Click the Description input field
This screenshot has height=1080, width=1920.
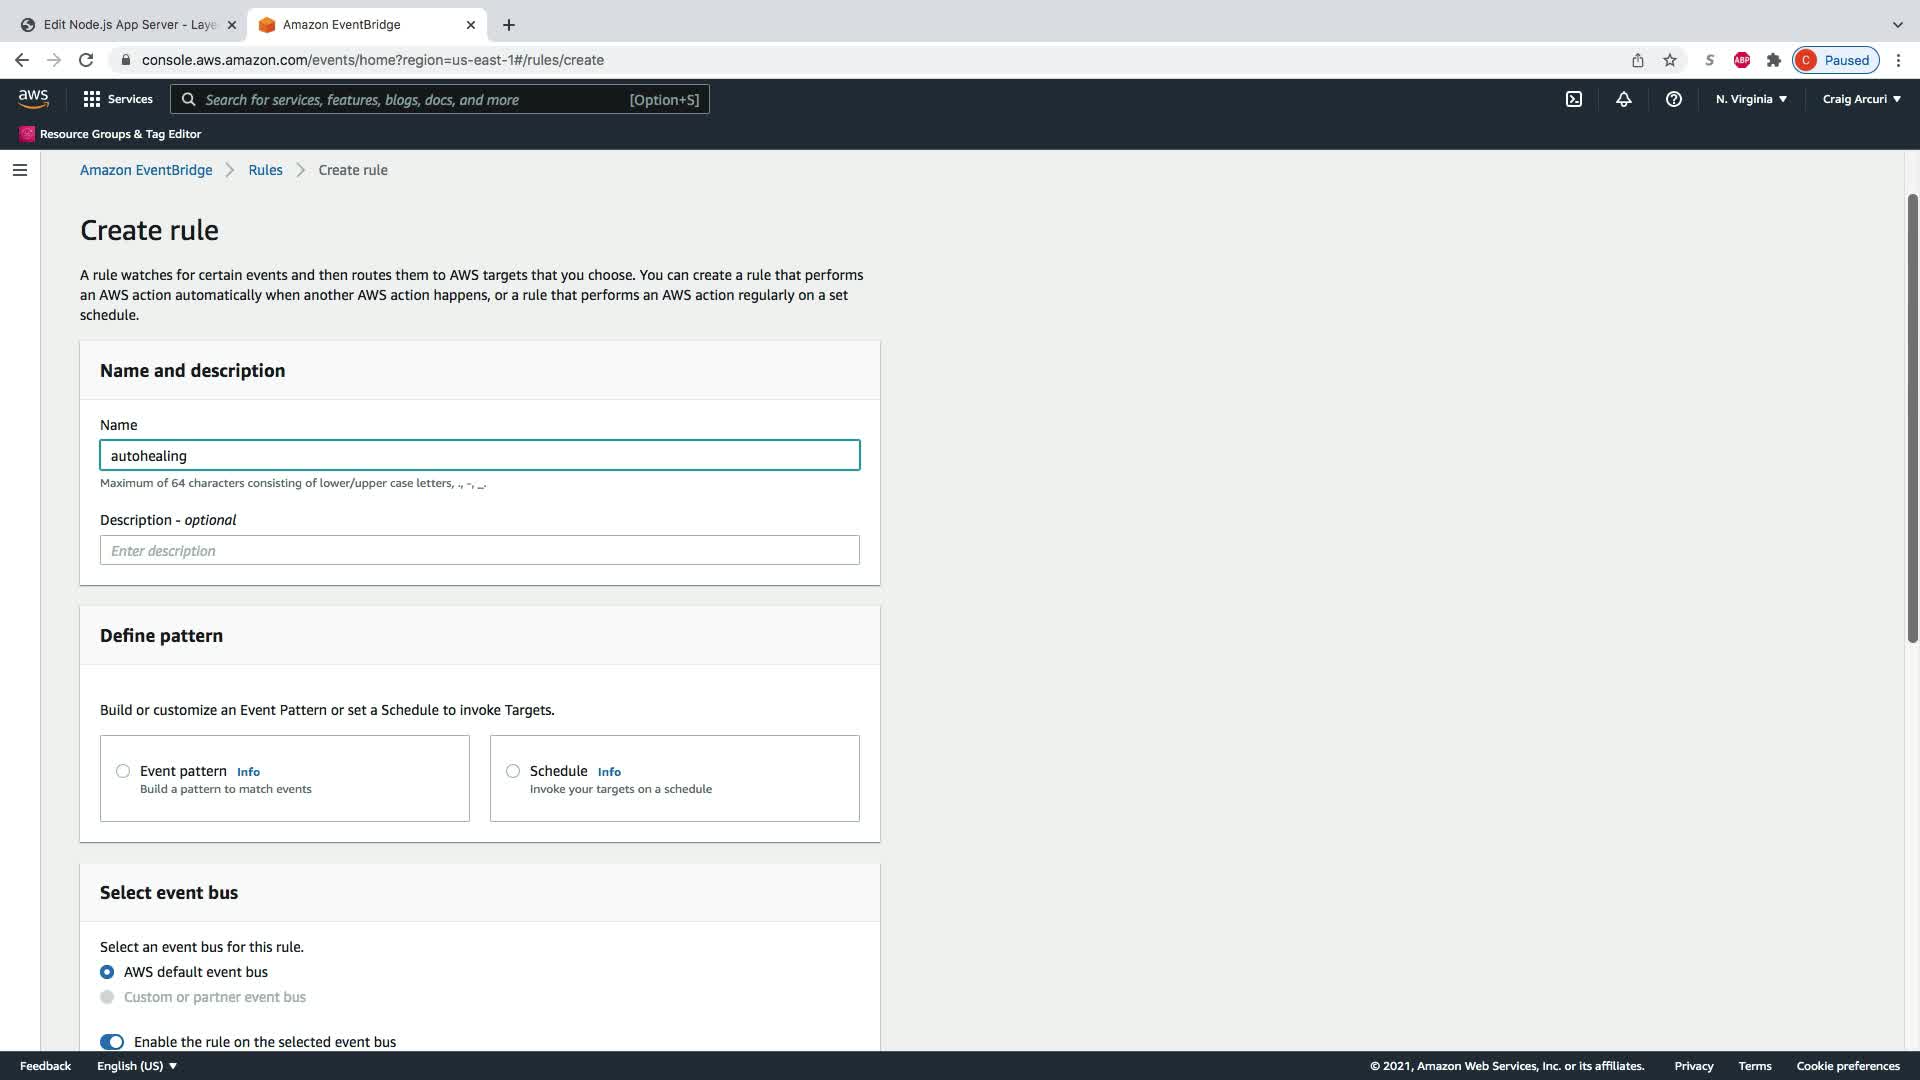click(x=479, y=550)
